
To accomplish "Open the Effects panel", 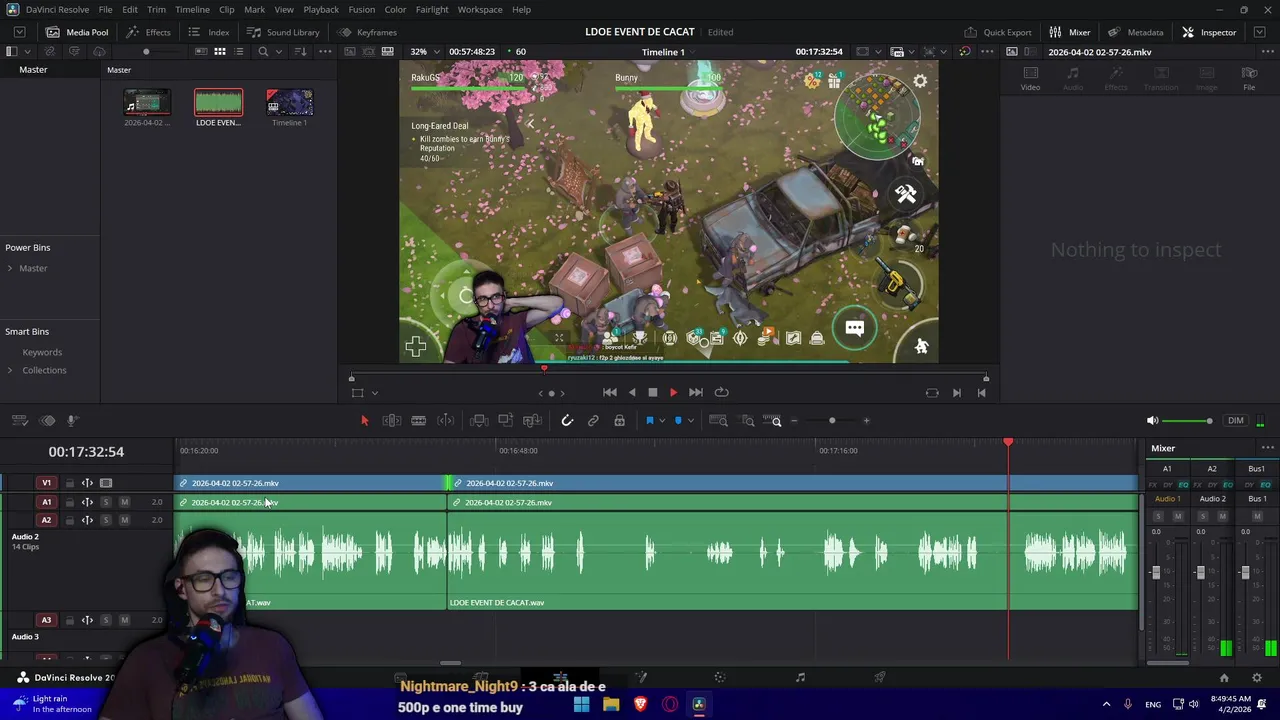I will [148, 32].
